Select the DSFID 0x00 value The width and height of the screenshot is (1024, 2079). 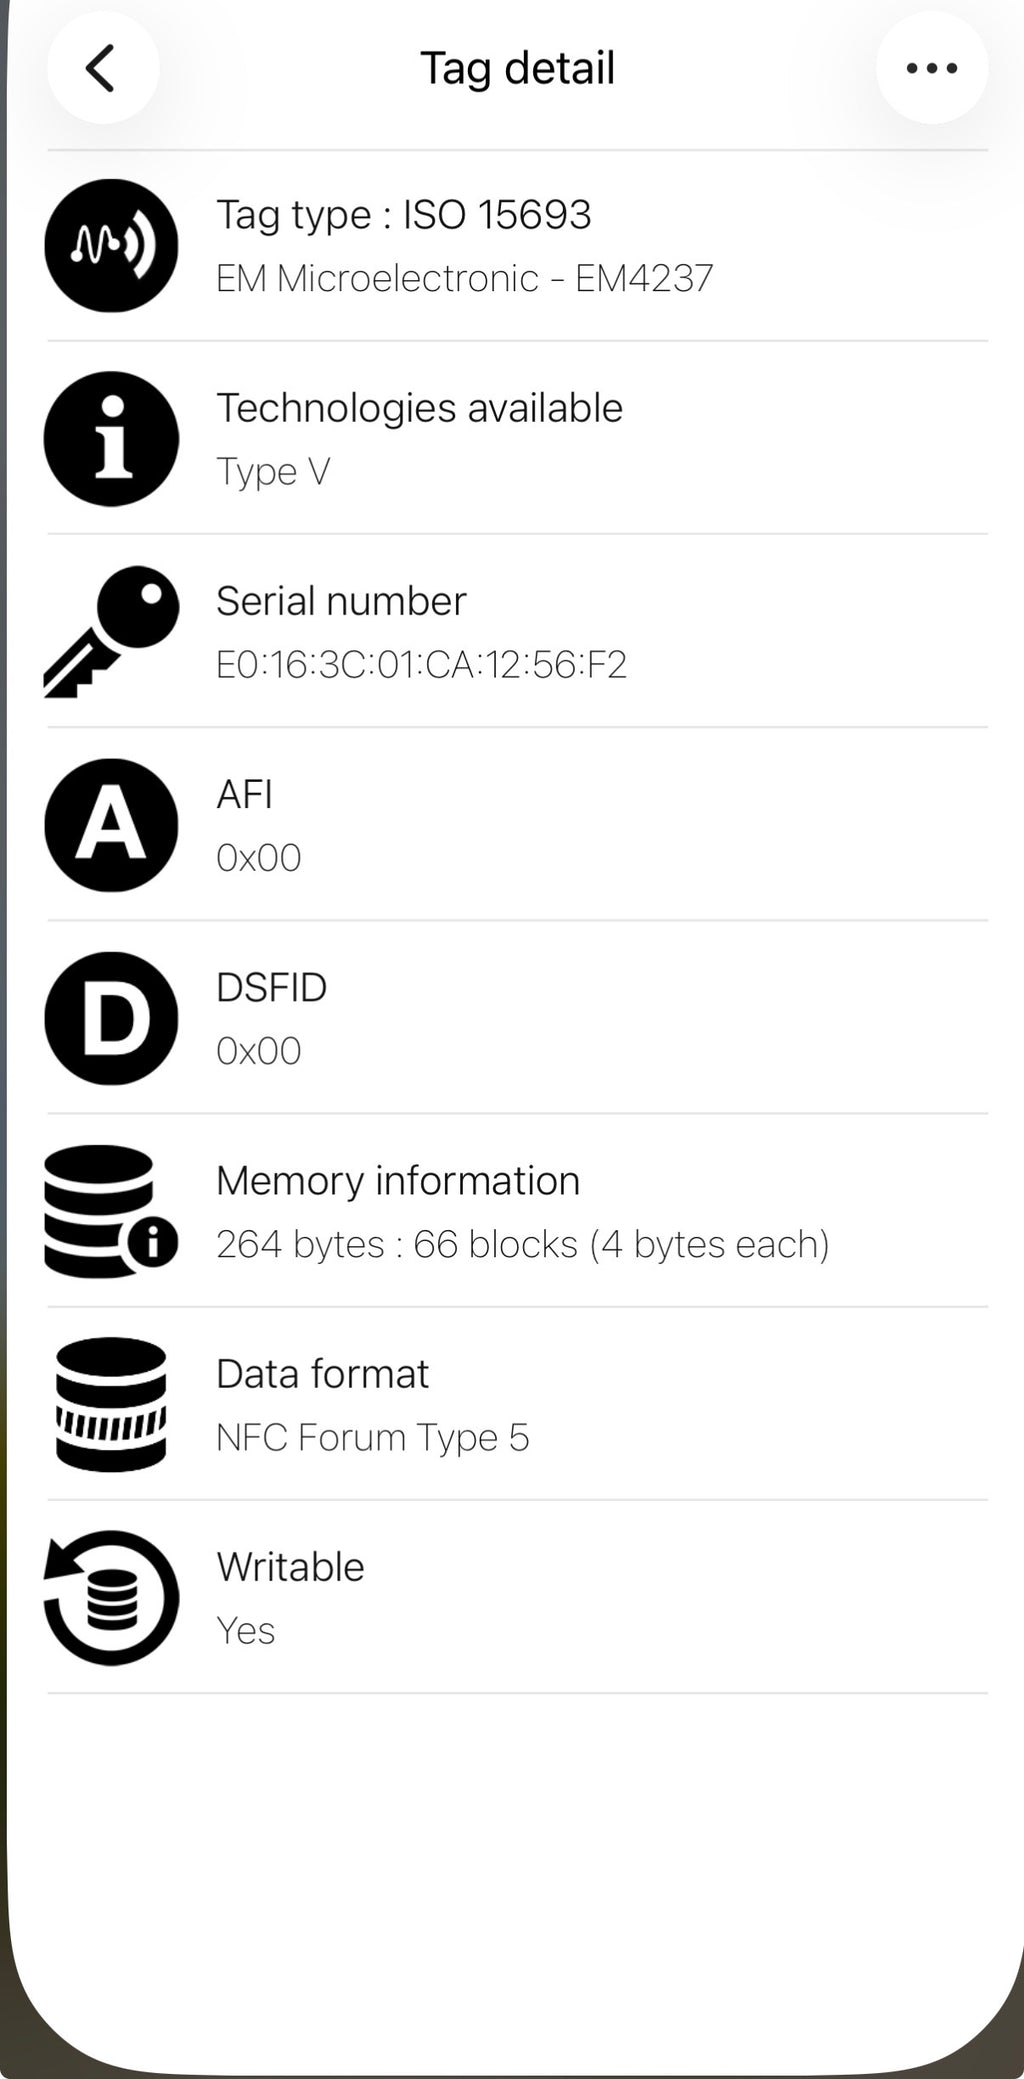[259, 1051]
